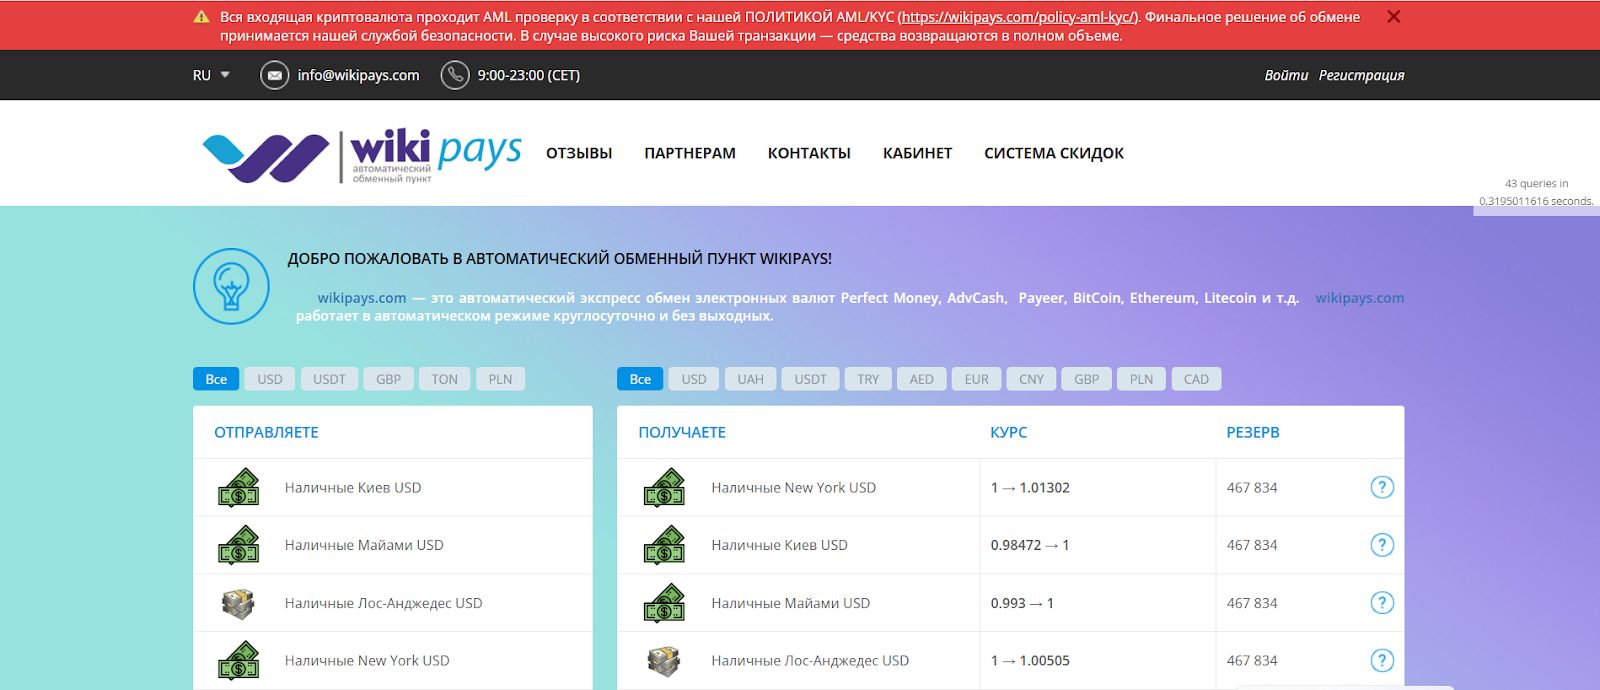The height and width of the screenshot is (690, 1600).
Task: Open the КОНТАКТЫ menu item
Action: (x=809, y=153)
